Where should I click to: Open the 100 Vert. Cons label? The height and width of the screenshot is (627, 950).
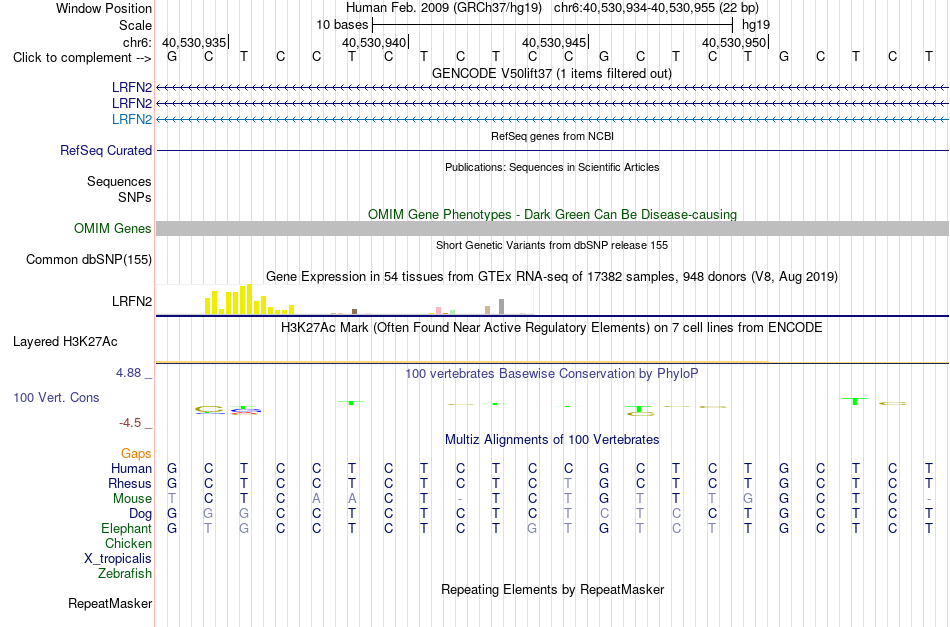point(56,397)
